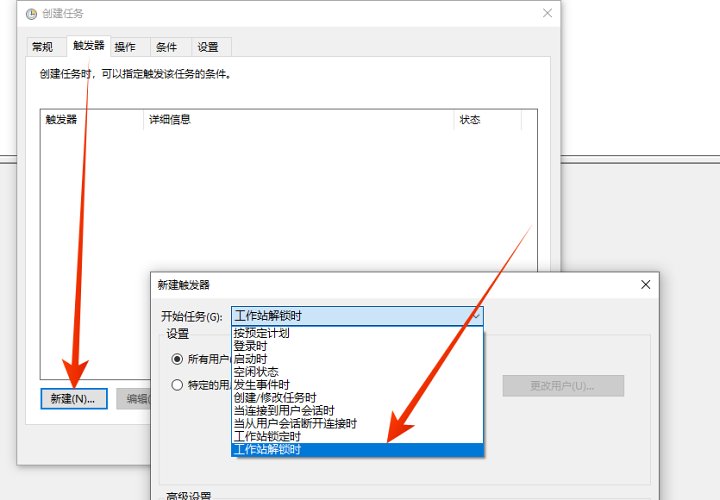Image resolution: width=720 pixels, height=500 pixels.
Task: Pick 当从用户会话断开连接时 option
Action: [x=357, y=423]
